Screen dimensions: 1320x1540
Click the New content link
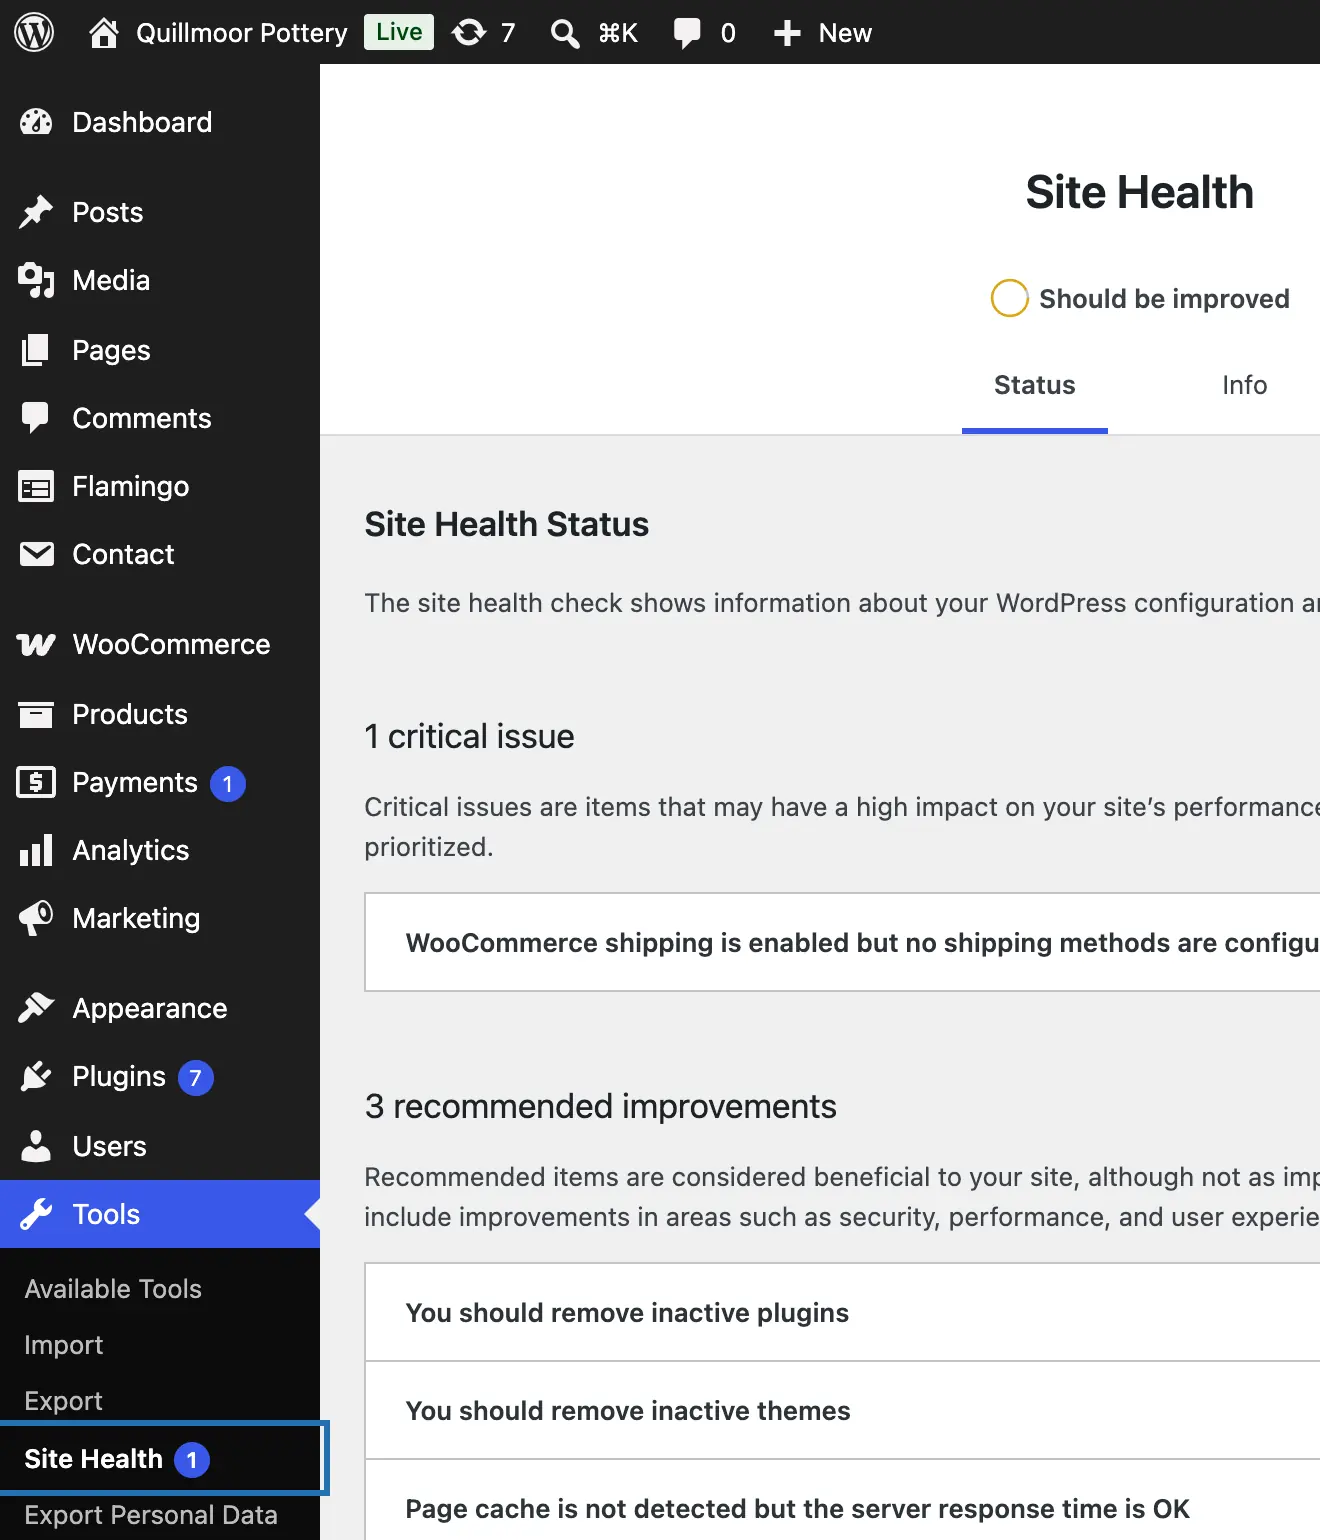(x=845, y=33)
